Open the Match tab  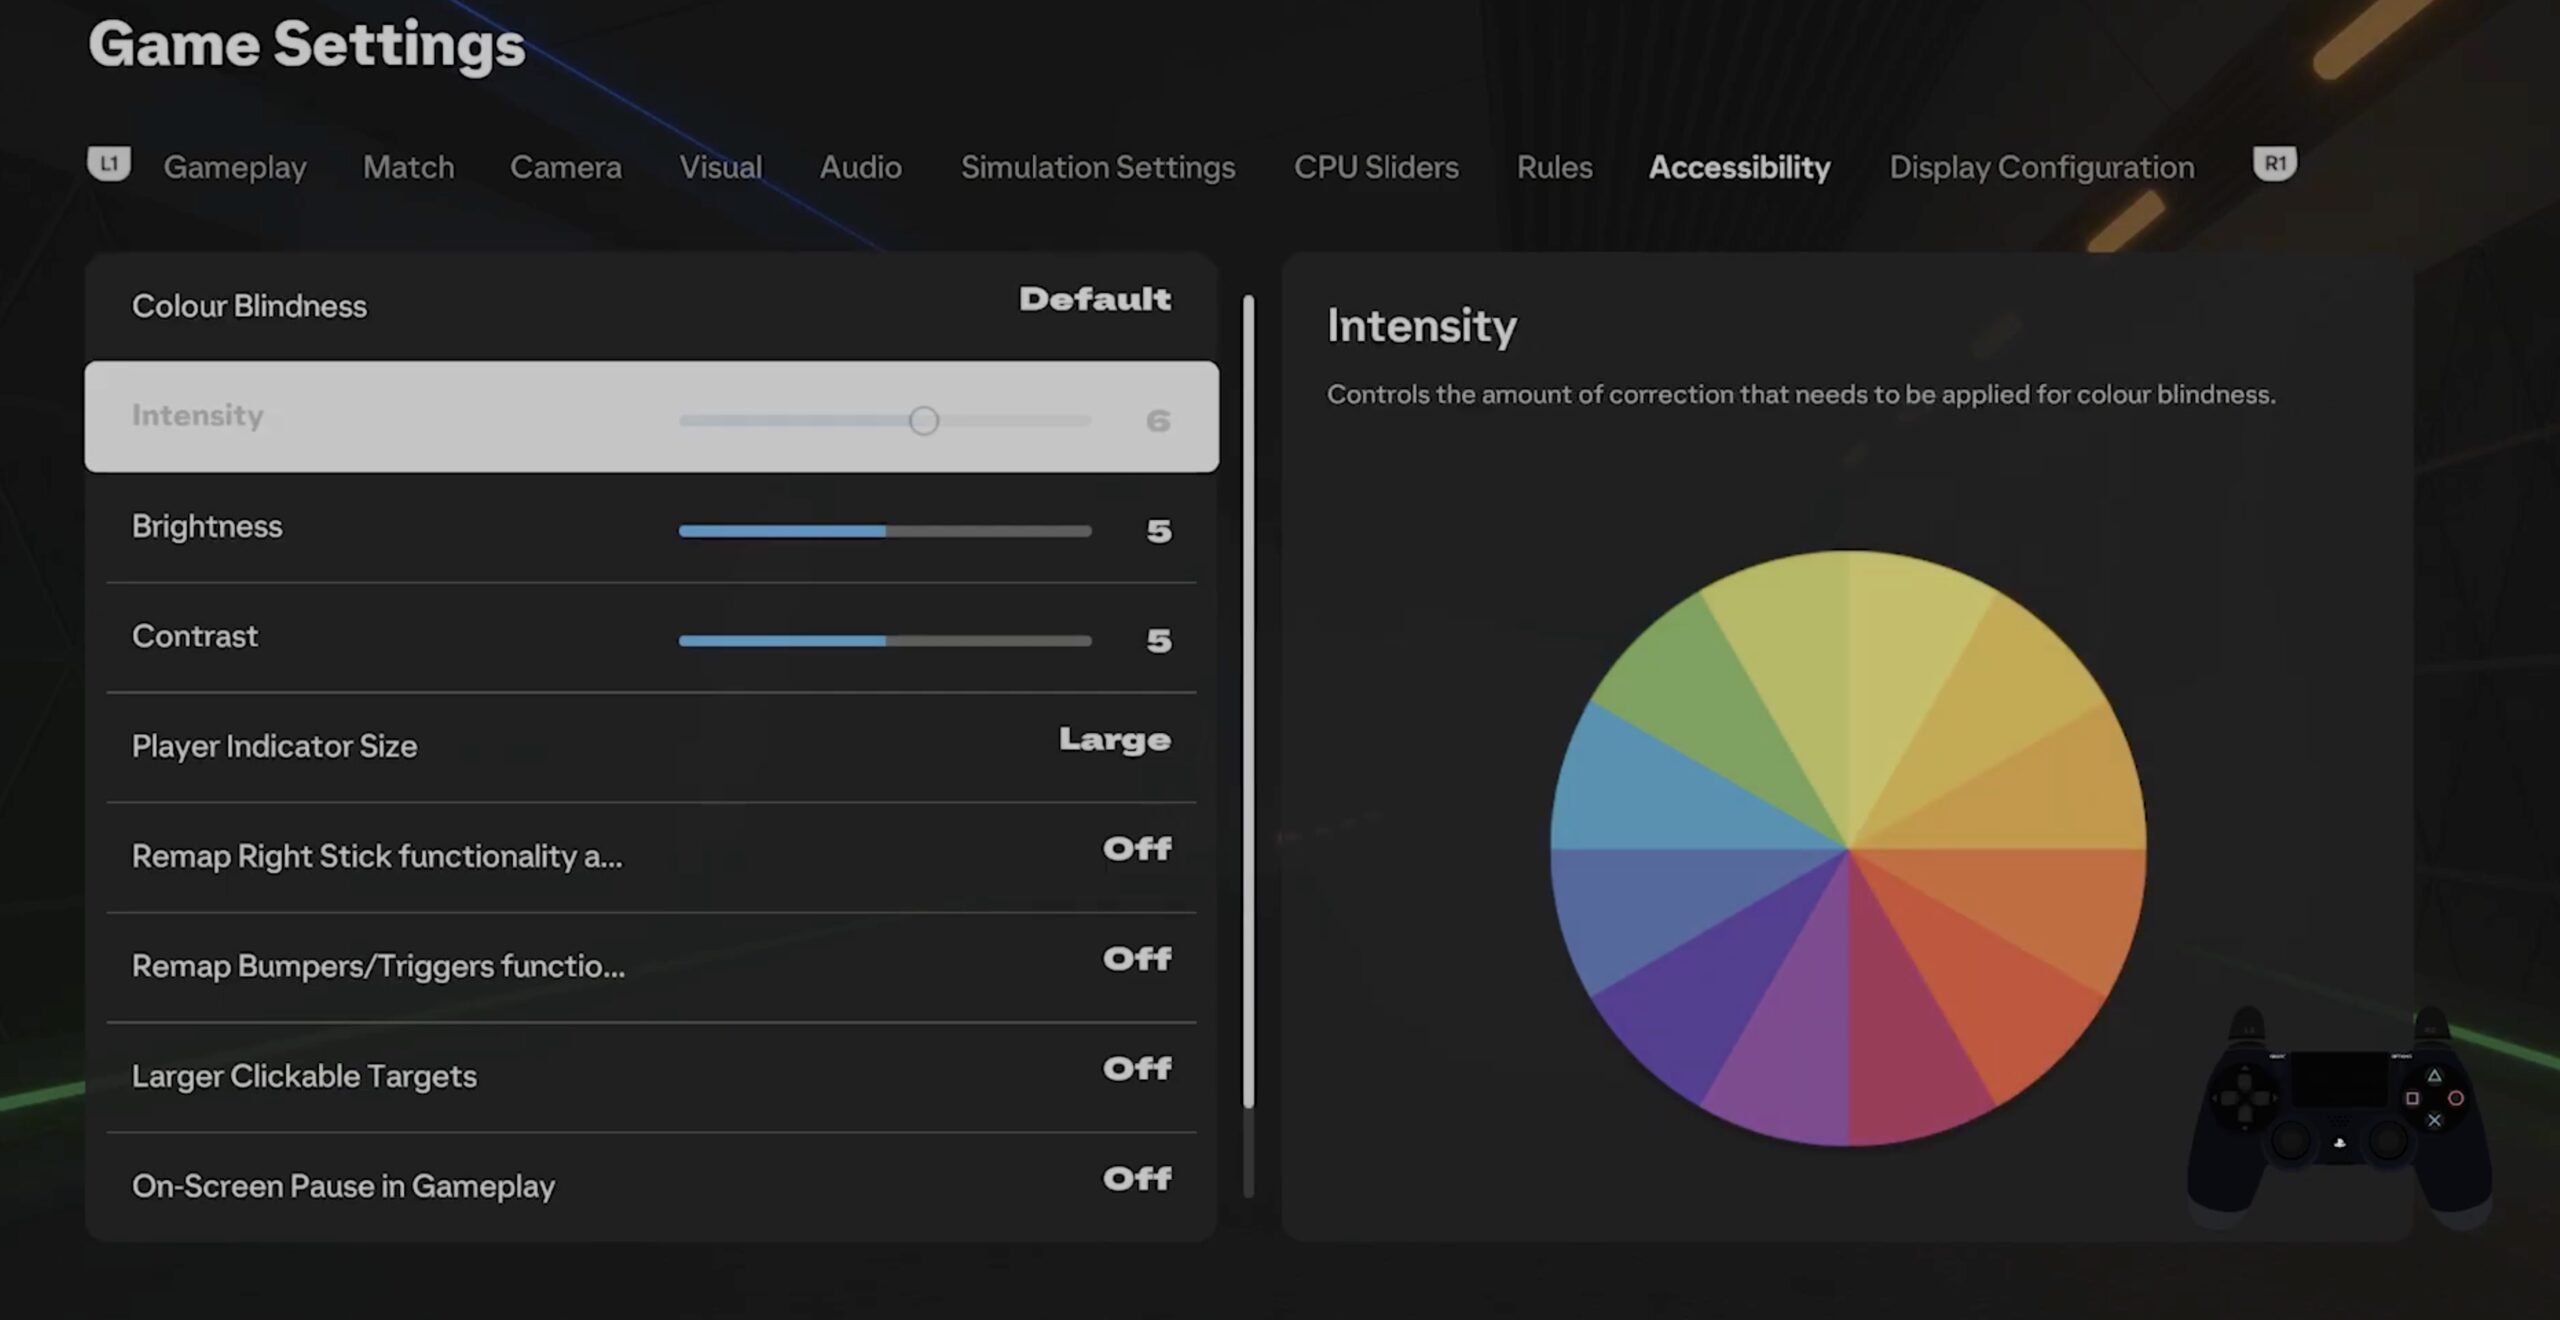[x=408, y=167]
